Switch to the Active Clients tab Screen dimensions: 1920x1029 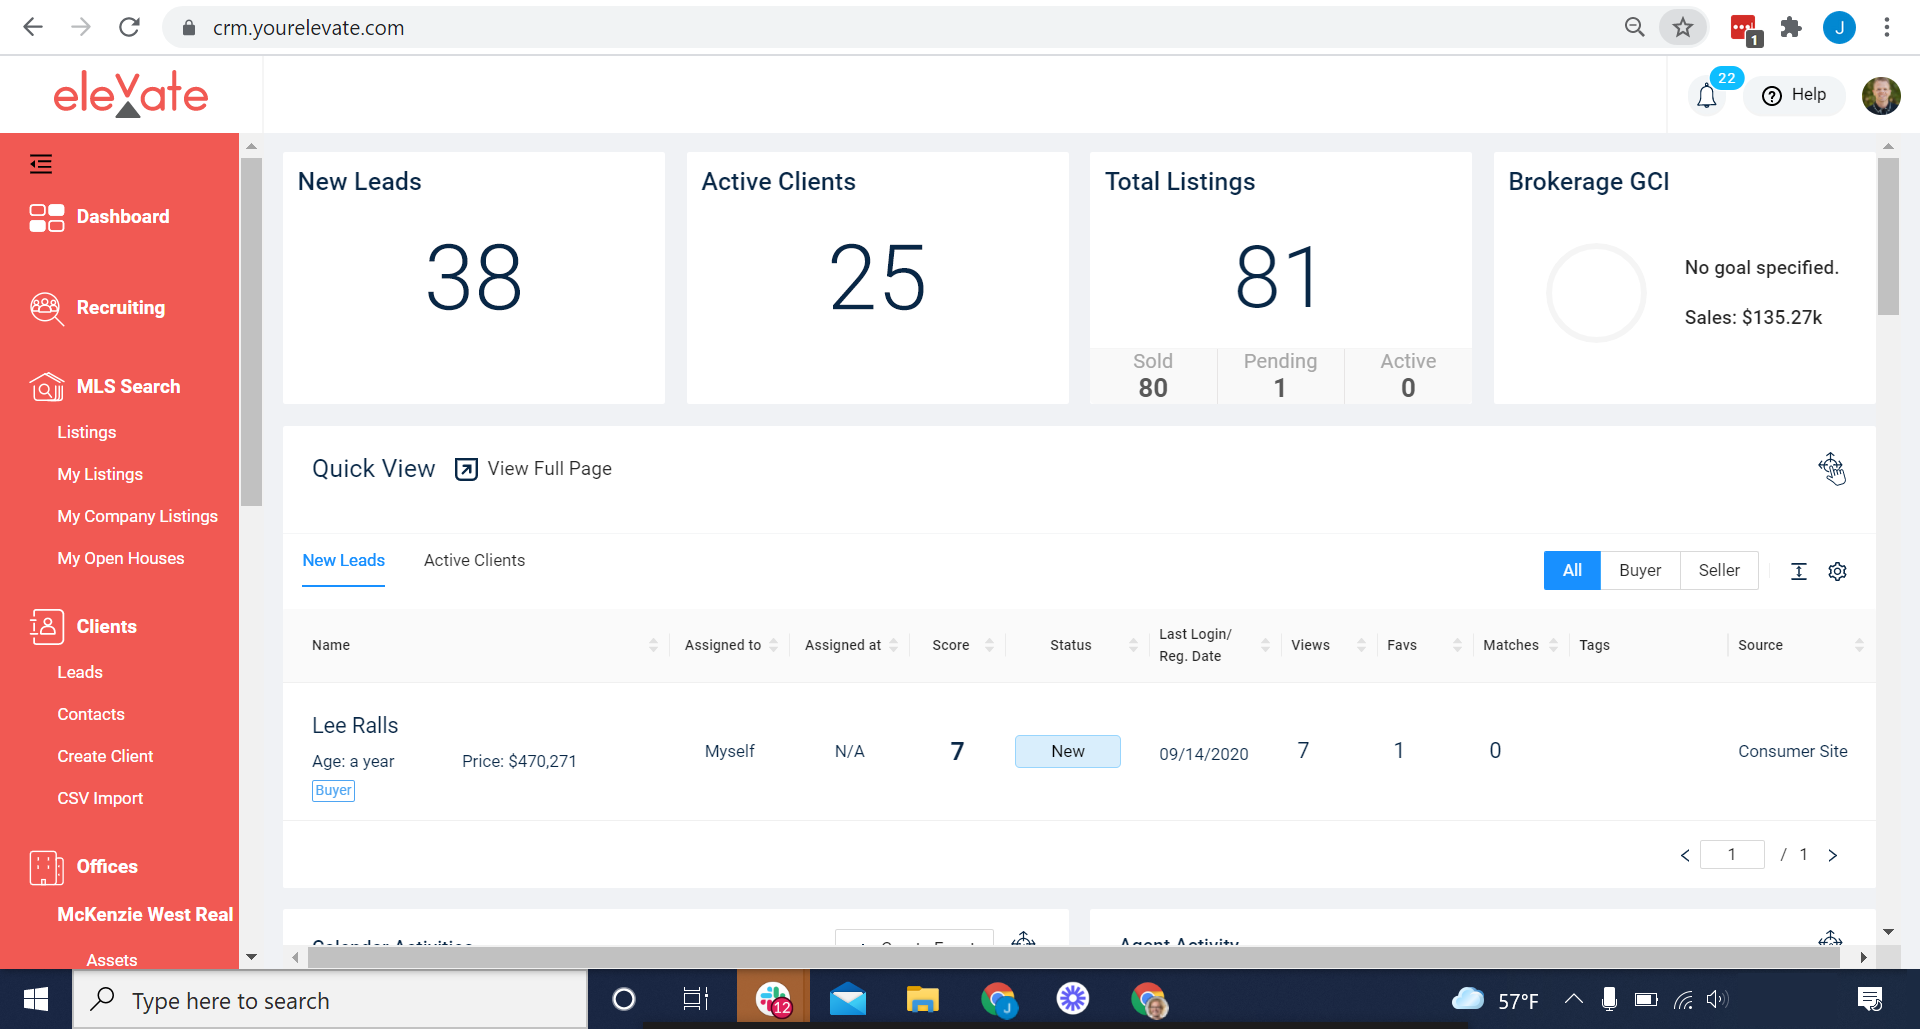[x=474, y=560]
